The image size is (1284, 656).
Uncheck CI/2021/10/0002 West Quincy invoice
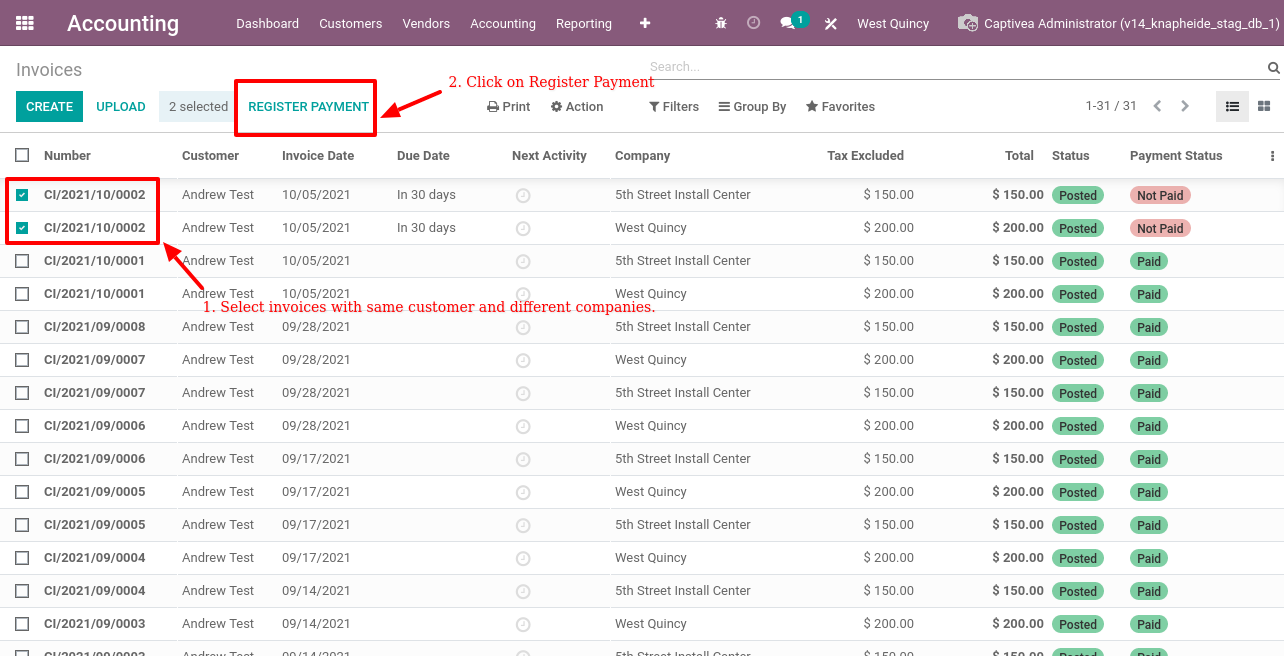[22, 228]
